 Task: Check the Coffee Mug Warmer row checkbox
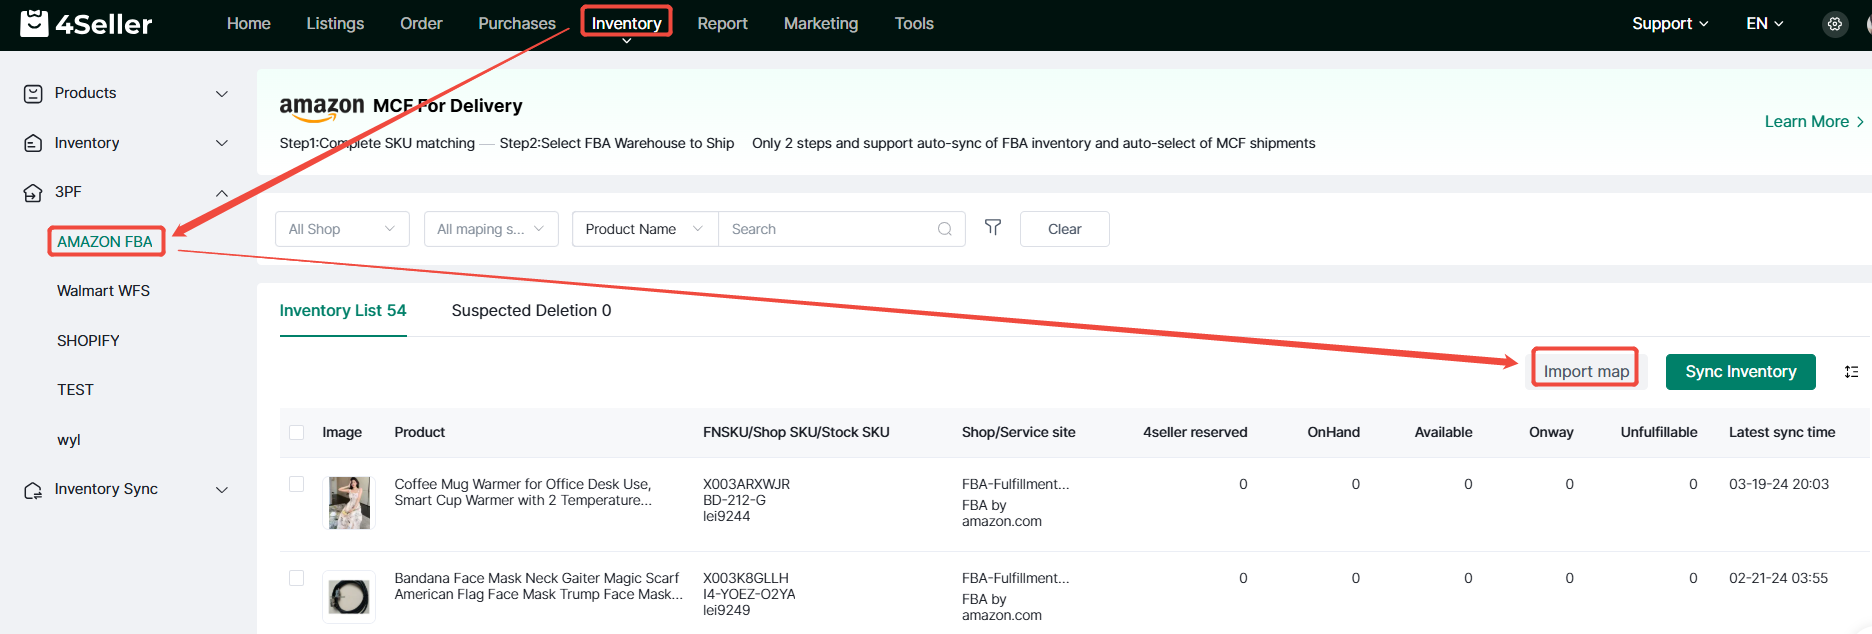296,485
